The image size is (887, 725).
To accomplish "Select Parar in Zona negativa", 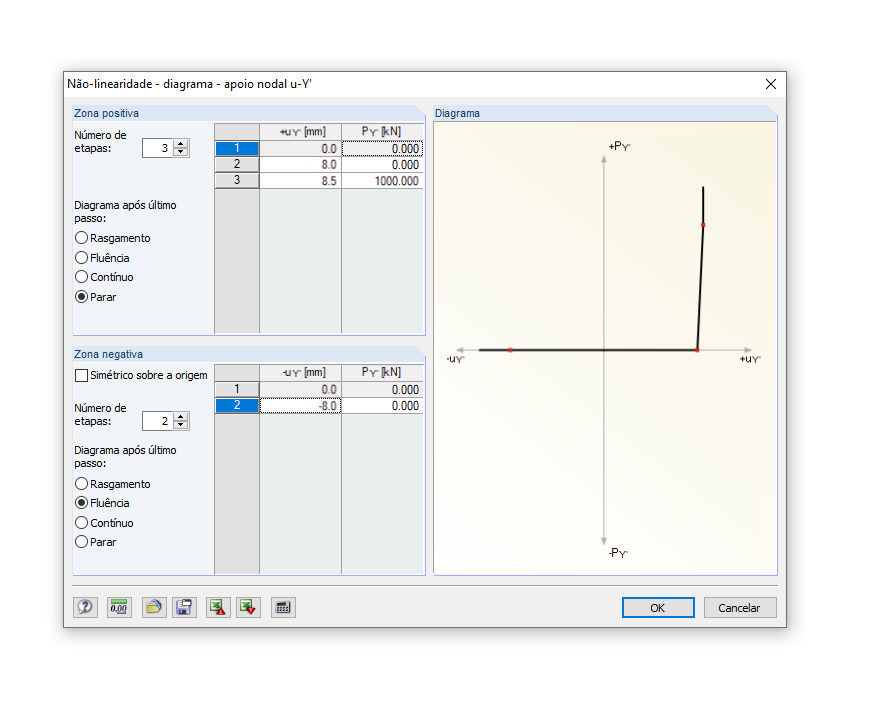I will point(81,542).
